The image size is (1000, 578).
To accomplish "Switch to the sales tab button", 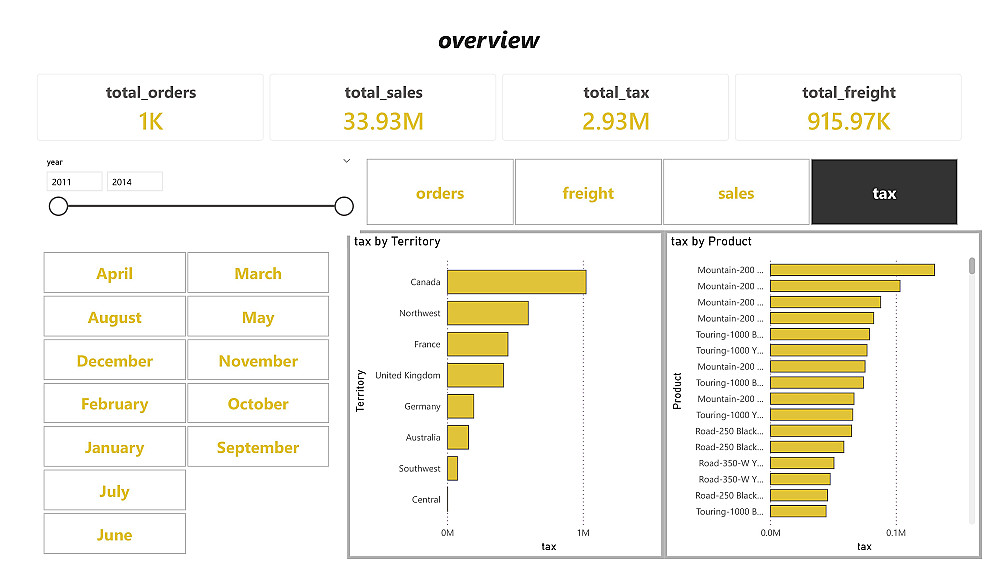I will tap(736, 192).
